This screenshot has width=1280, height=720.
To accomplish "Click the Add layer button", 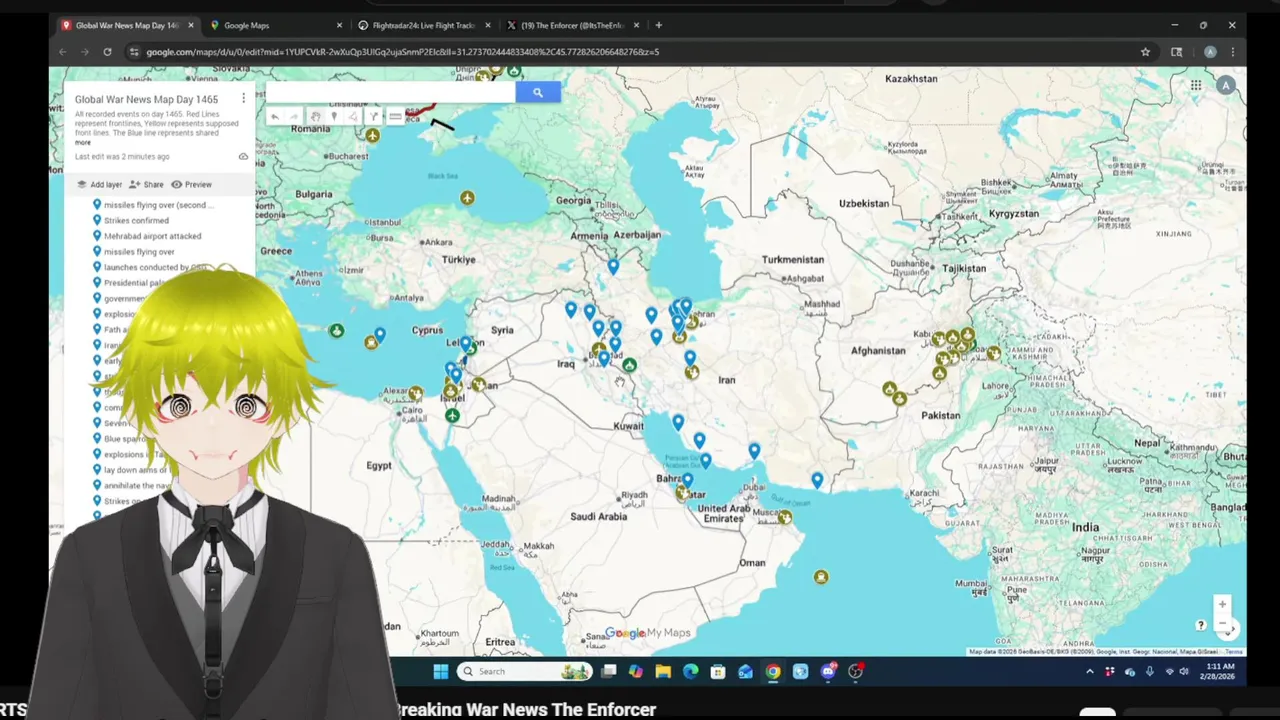I will click(x=99, y=184).
